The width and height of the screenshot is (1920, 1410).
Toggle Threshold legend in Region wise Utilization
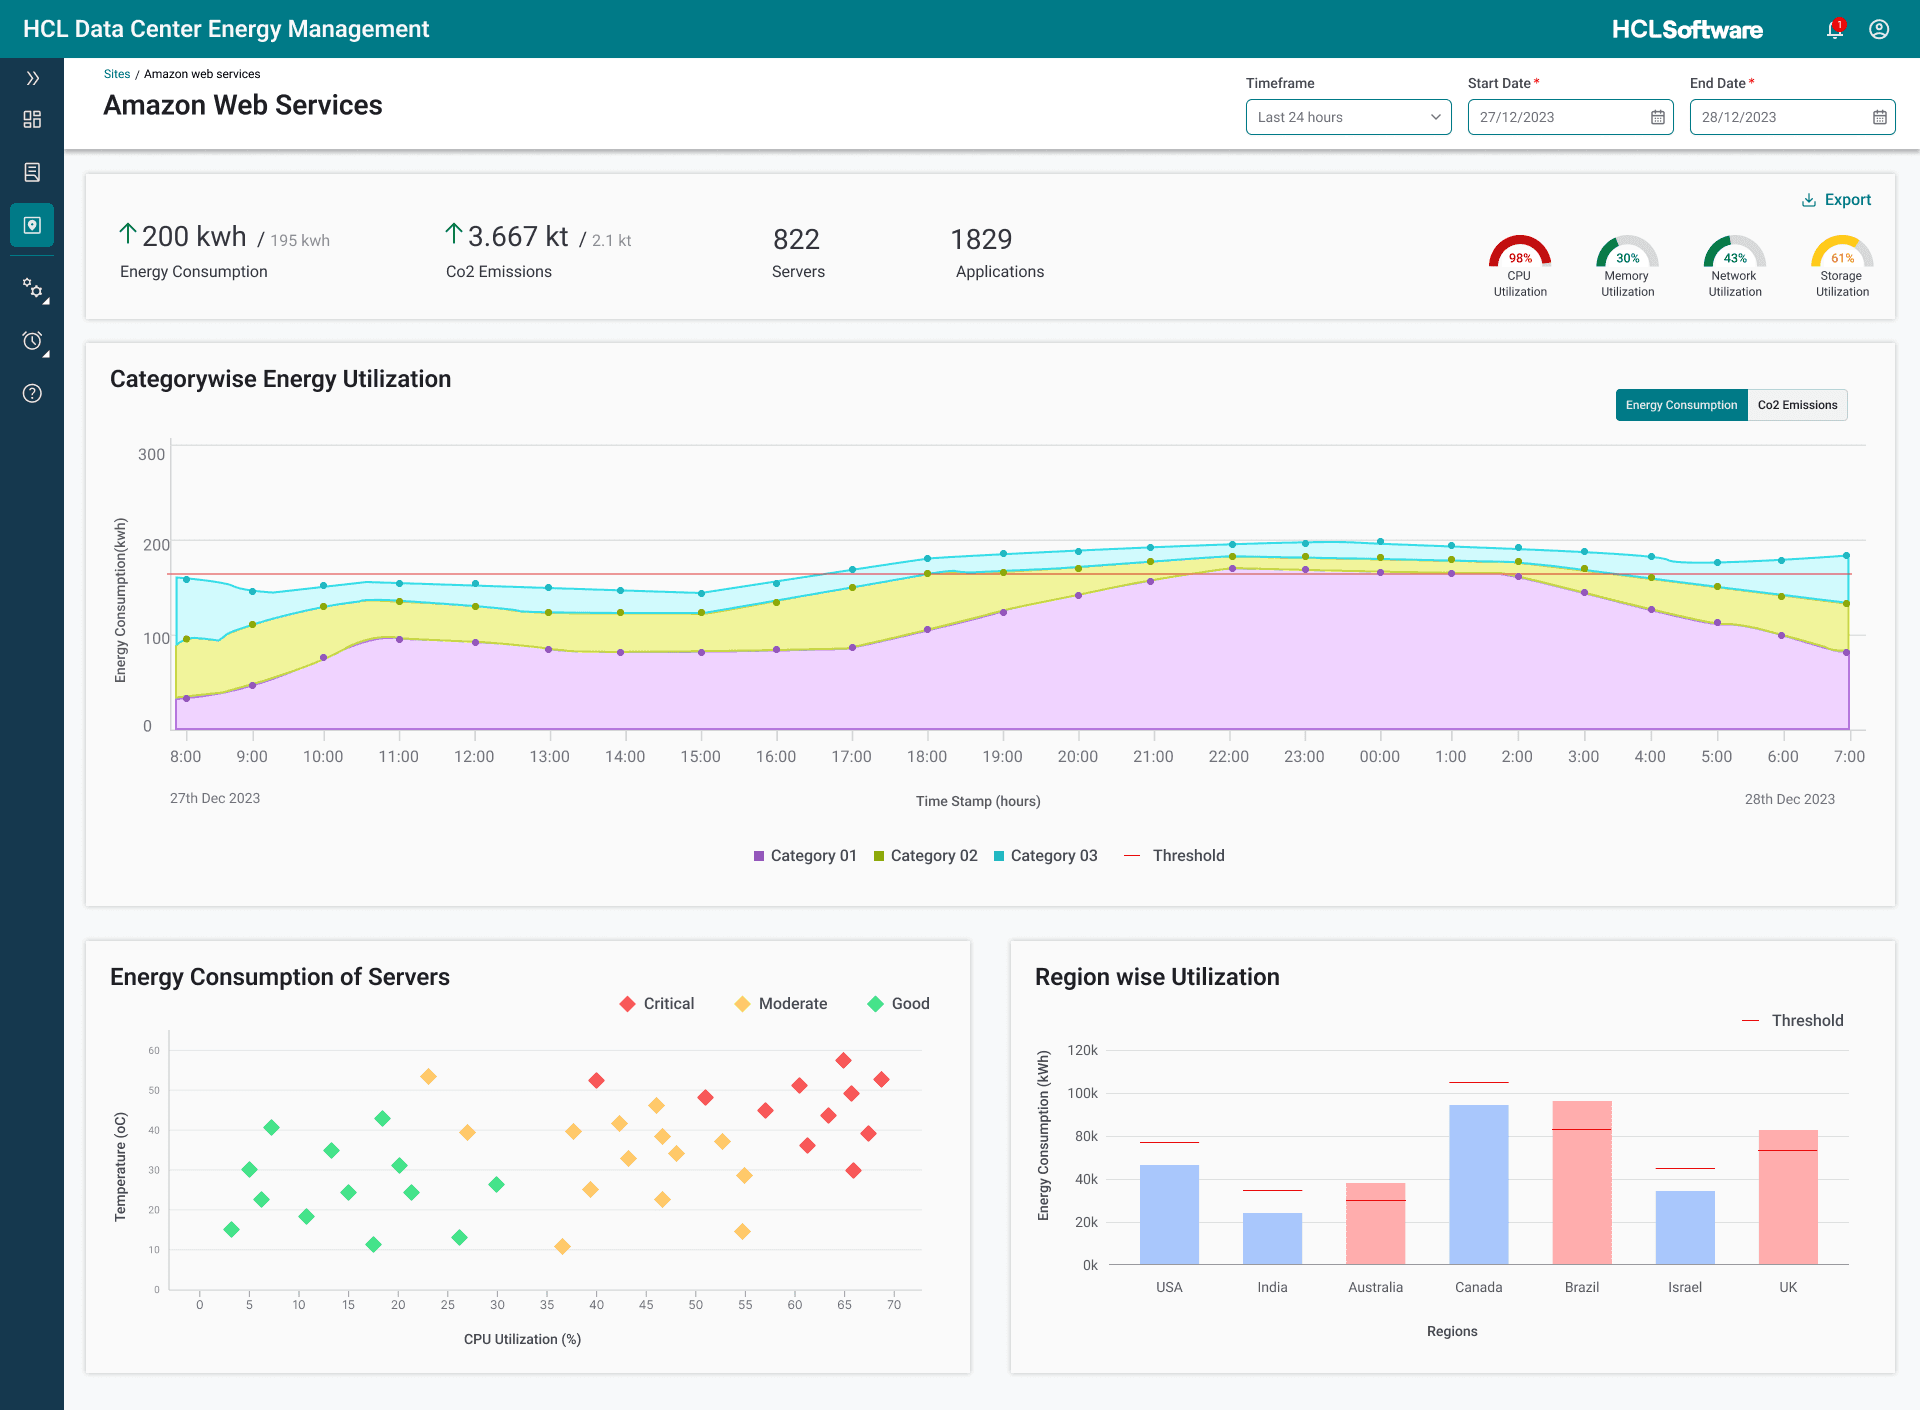(x=1792, y=1021)
